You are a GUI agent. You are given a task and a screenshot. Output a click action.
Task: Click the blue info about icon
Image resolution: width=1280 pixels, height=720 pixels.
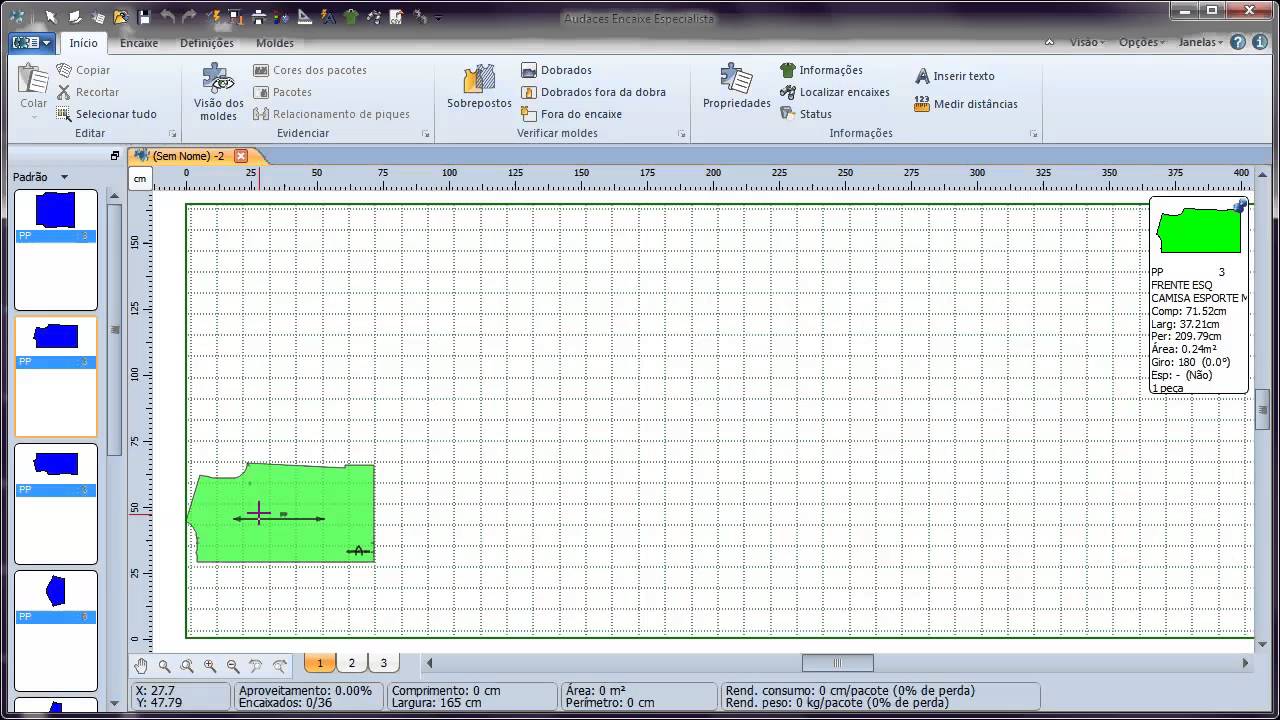(x=1260, y=42)
